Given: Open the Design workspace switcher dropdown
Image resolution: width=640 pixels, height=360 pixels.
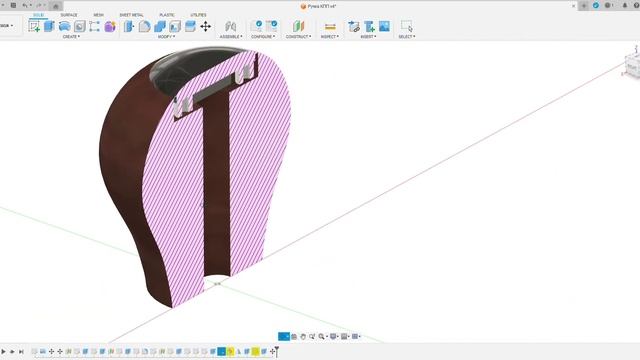Looking at the screenshot, I should [x=7, y=26].
